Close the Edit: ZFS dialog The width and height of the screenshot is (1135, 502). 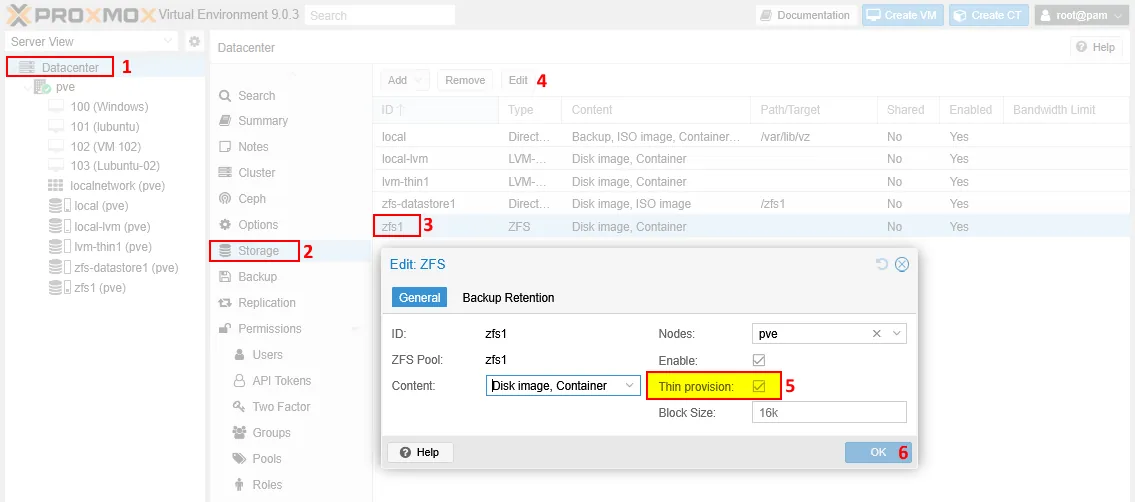point(902,264)
